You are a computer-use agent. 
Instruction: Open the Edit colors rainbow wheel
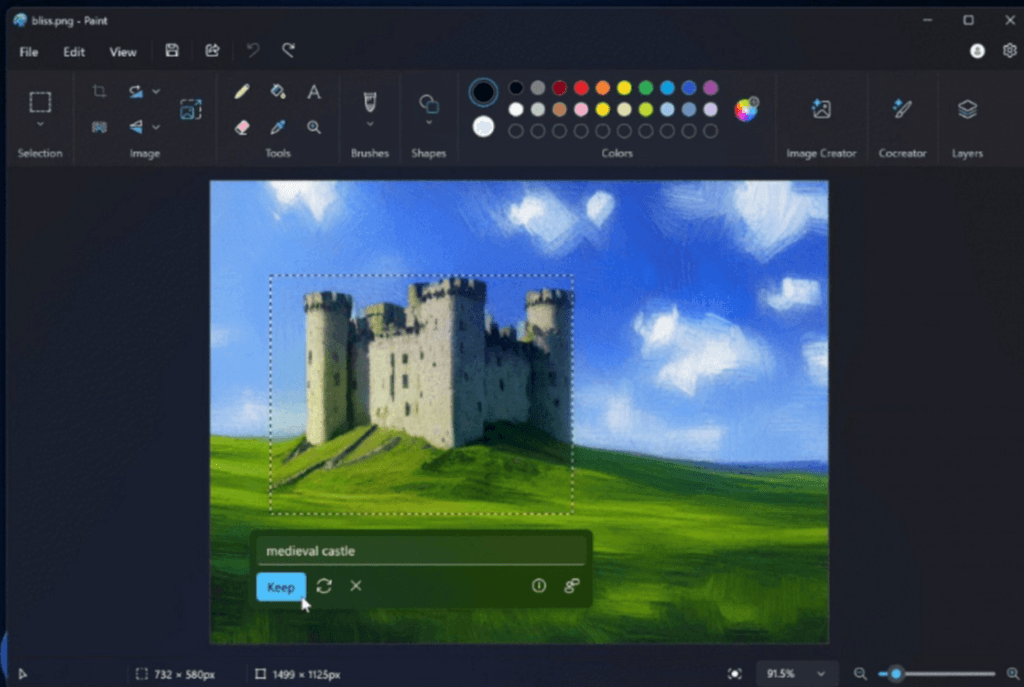tap(746, 109)
